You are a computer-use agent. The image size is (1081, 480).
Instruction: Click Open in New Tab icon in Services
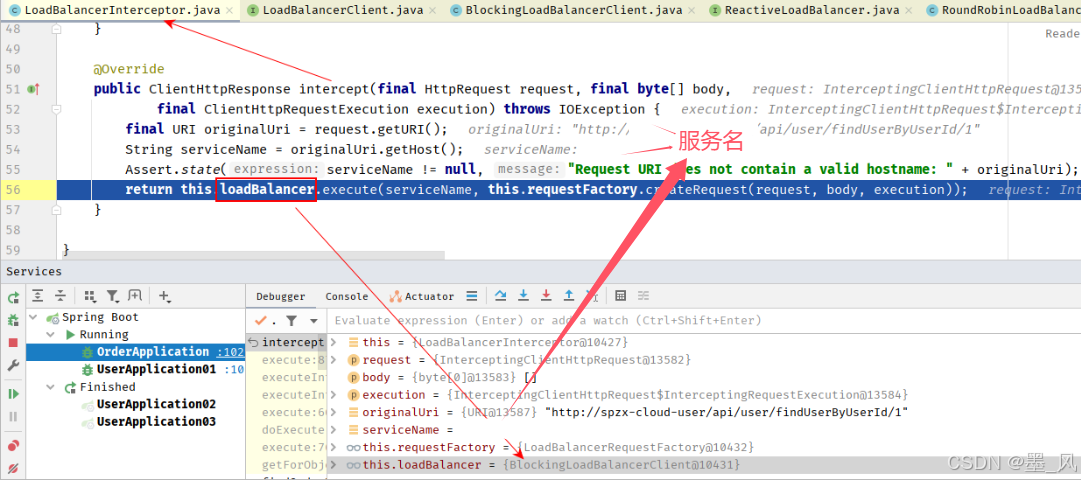[x=135, y=296]
